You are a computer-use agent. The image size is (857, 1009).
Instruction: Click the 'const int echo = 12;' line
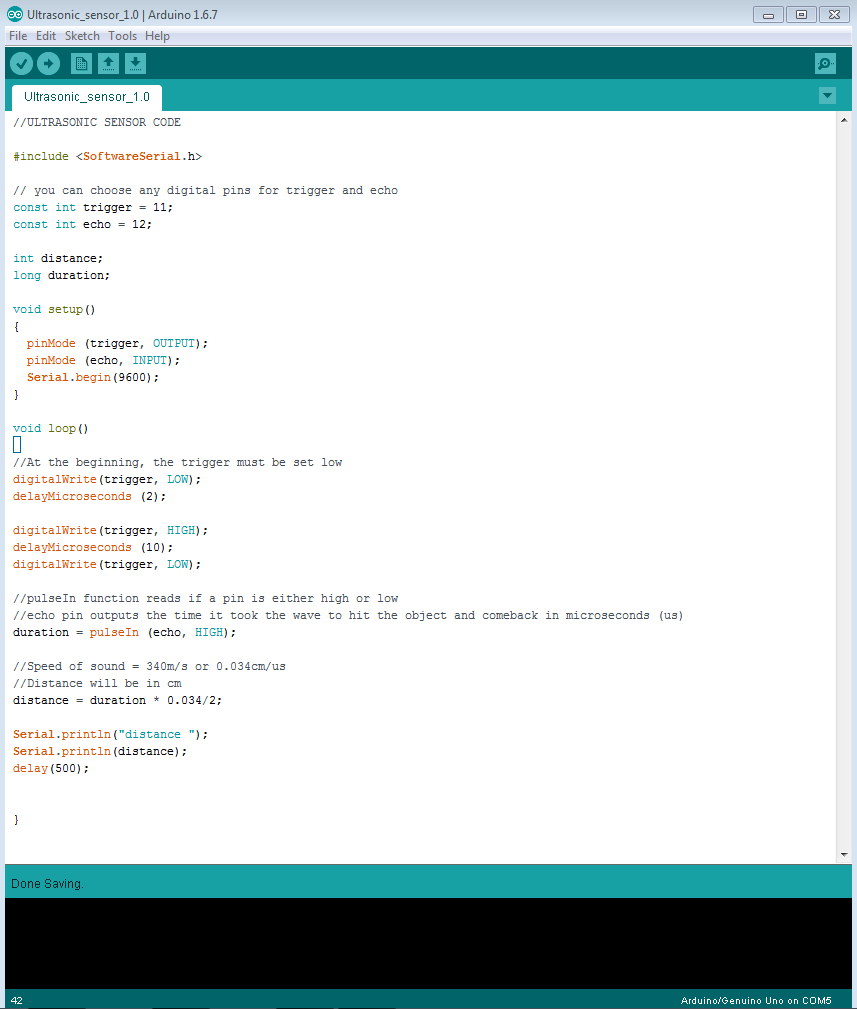click(82, 224)
